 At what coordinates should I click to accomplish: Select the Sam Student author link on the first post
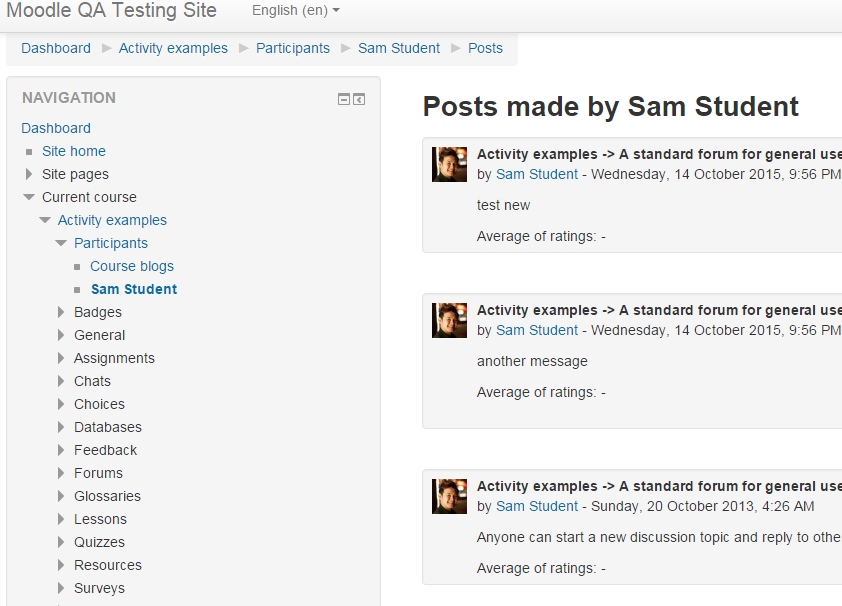coord(536,174)
